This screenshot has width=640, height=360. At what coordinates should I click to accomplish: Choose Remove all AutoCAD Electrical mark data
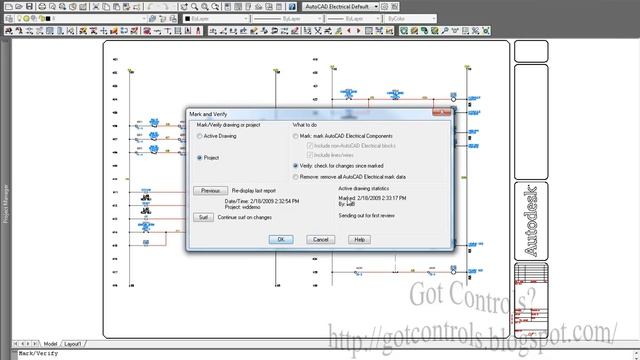[295, 177]
